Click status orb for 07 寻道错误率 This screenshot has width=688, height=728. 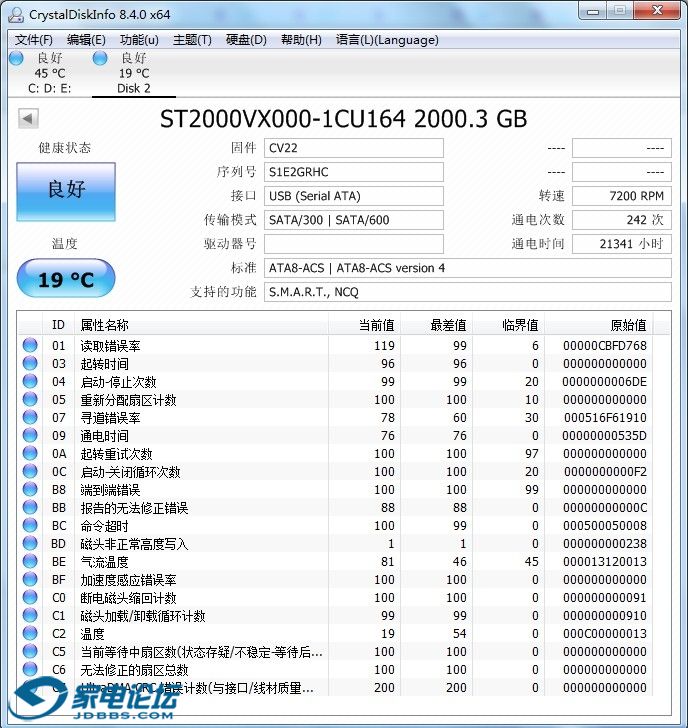(x=30, y=417)
